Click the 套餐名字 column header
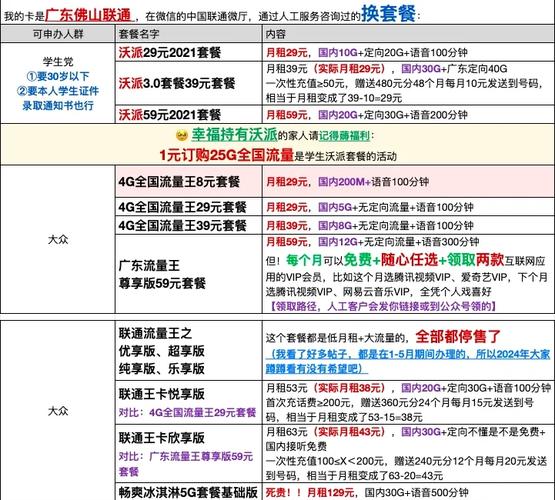Screen dimensions: 555x500 point(189,34)
